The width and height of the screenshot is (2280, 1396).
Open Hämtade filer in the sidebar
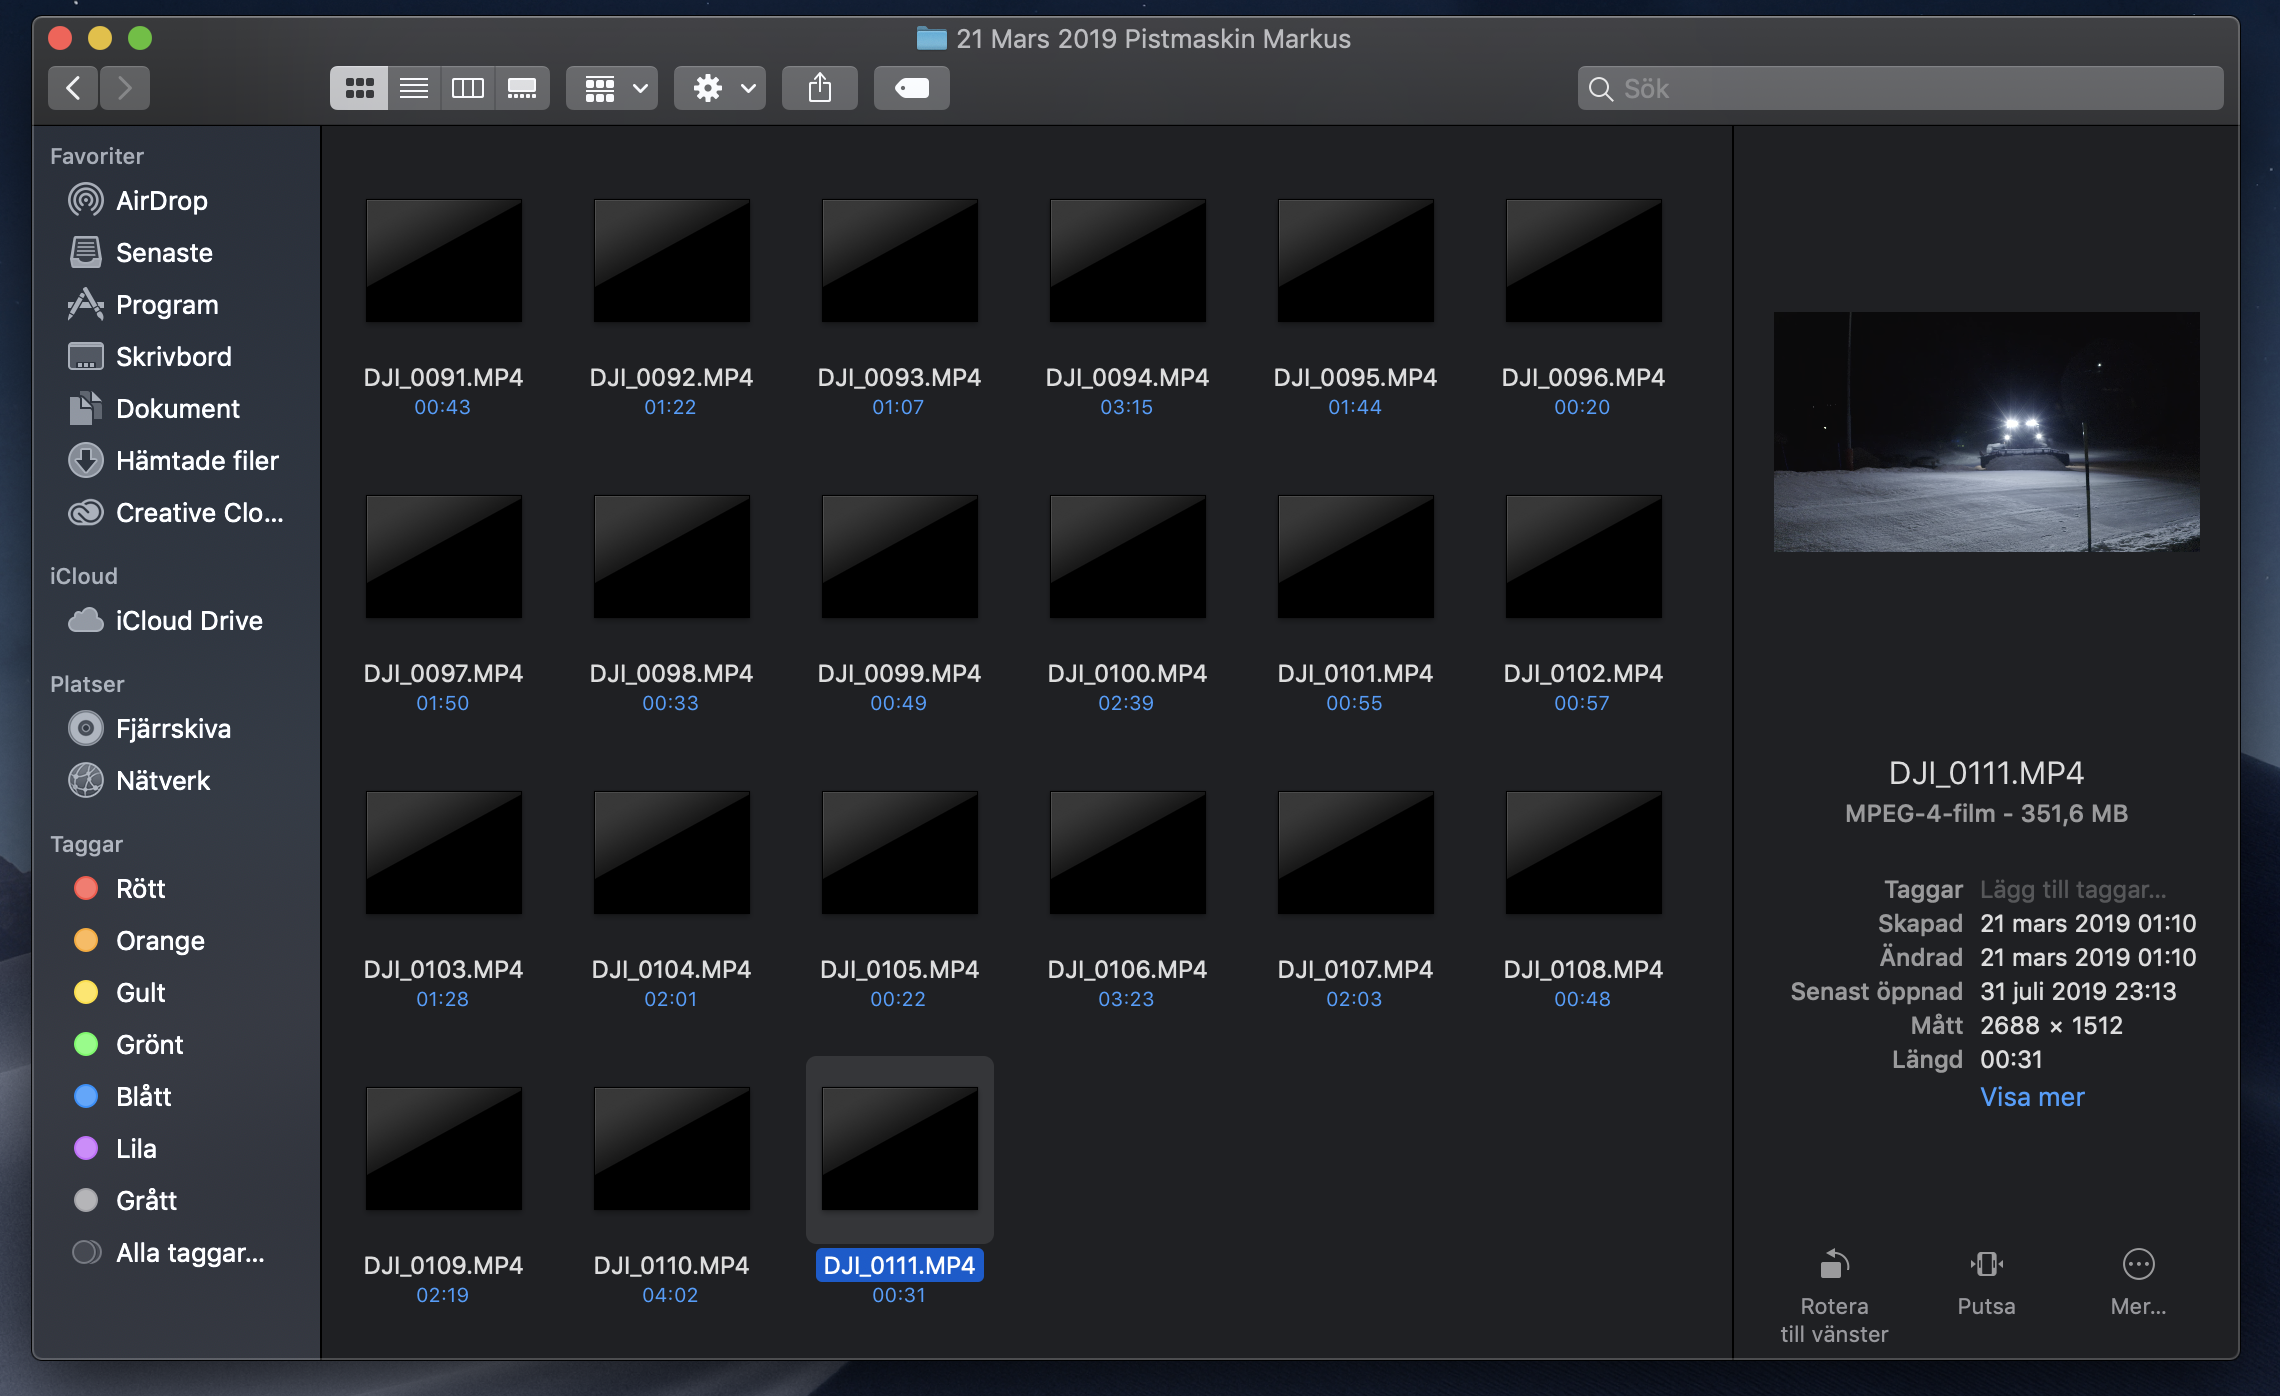coord(196,461)
